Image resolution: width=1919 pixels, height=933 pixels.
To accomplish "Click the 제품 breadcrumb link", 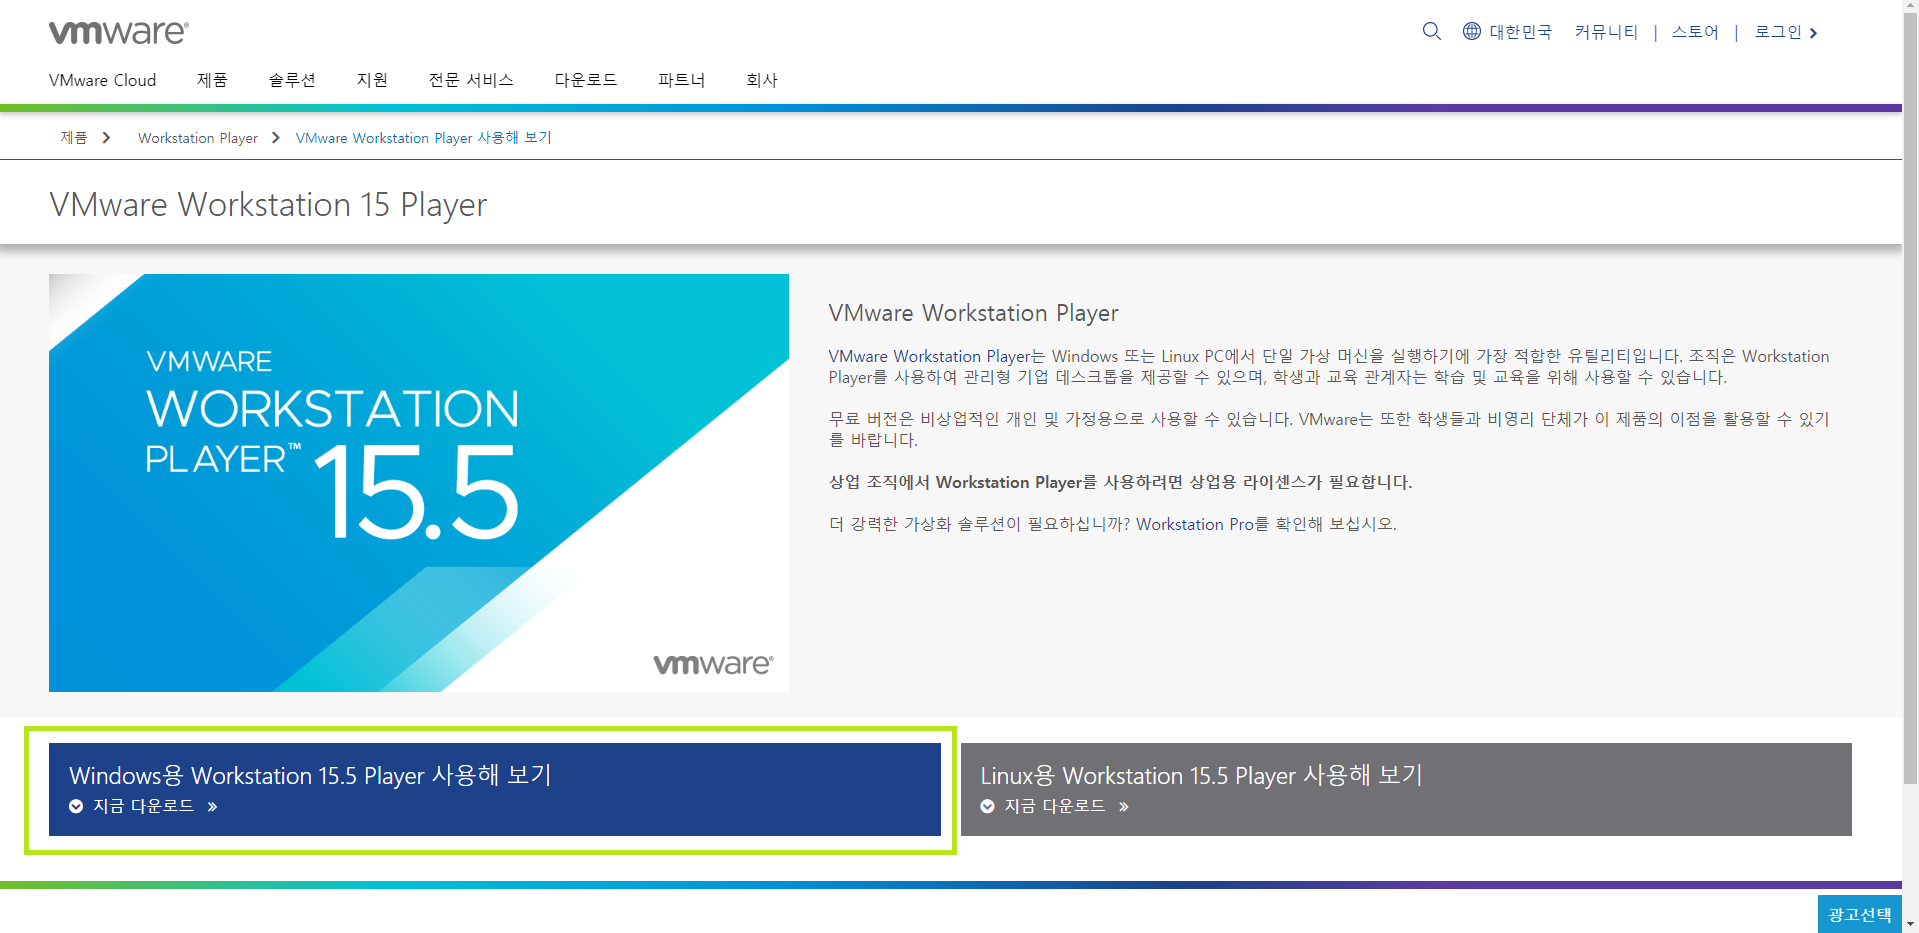I will click(x=74, y=138).
